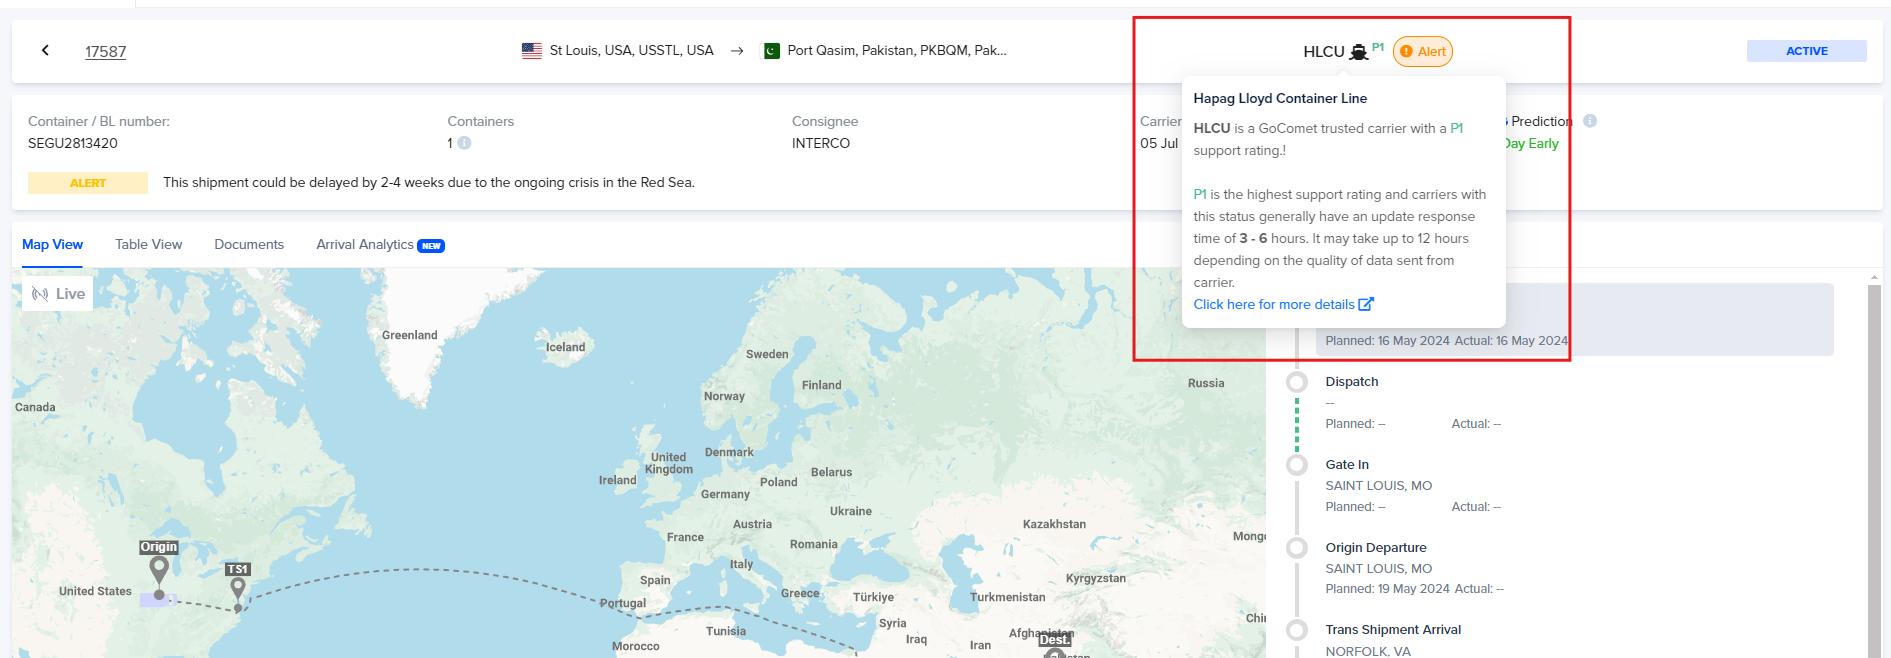The image size is (1891, 658).
Task: Click the Trans Shipment Arrival milestone title
Action: (x=1393, y=630)
